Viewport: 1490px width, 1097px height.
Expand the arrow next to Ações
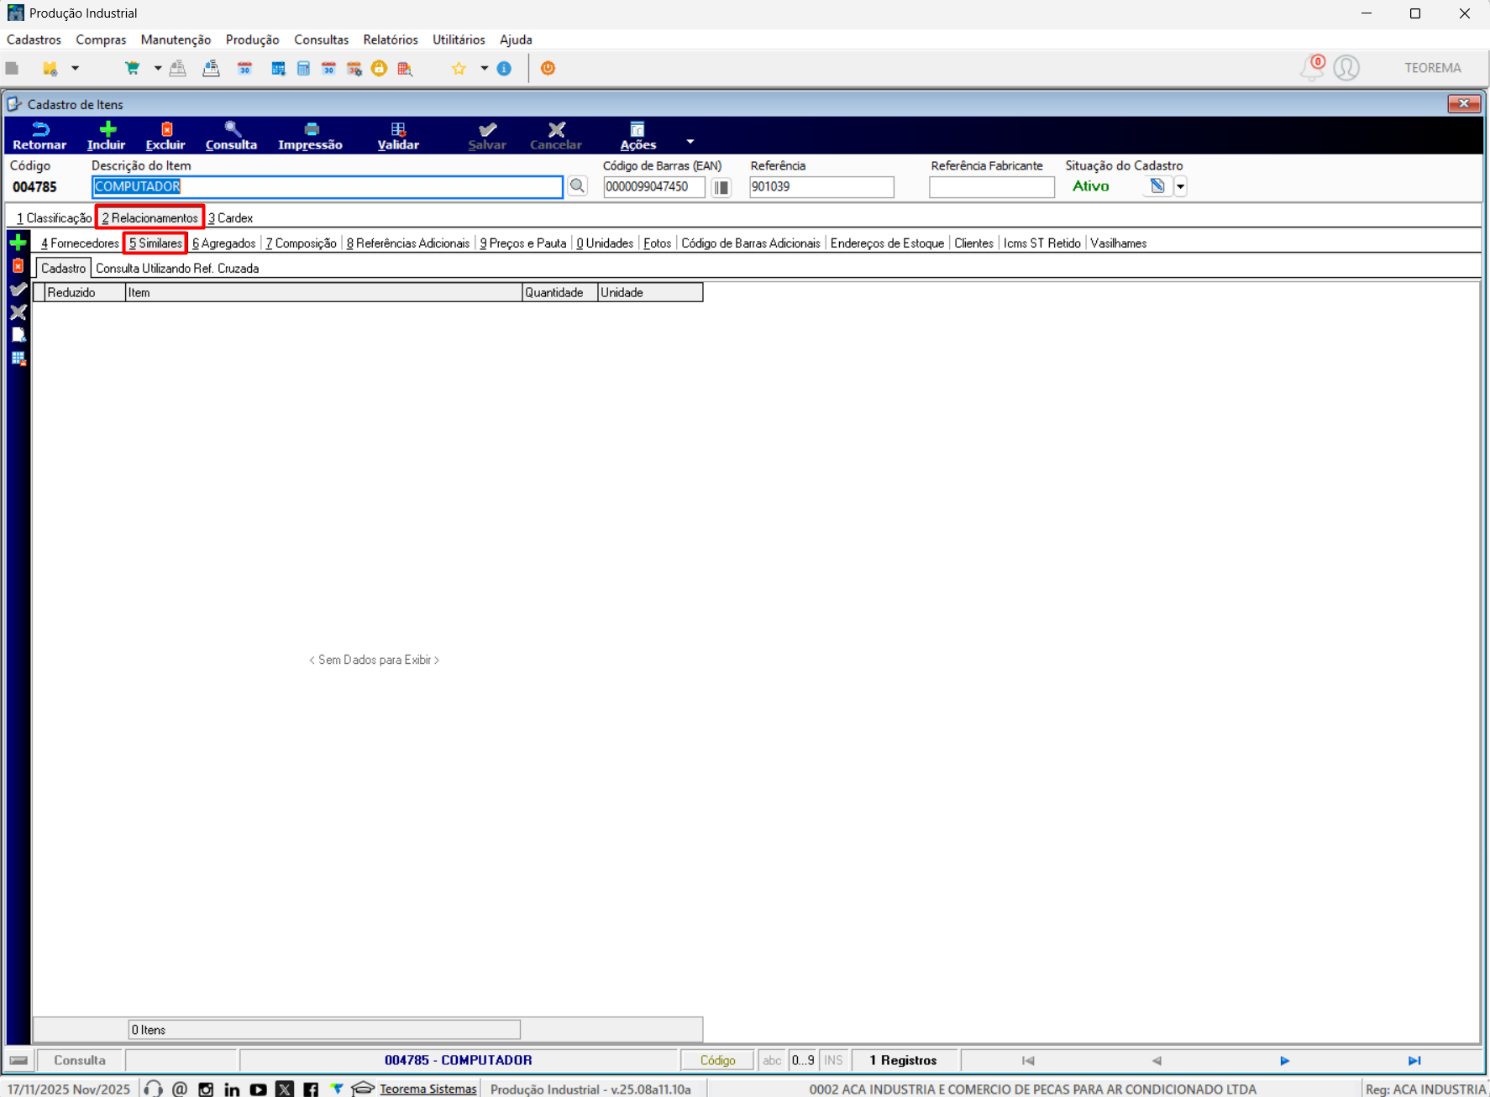690,141
